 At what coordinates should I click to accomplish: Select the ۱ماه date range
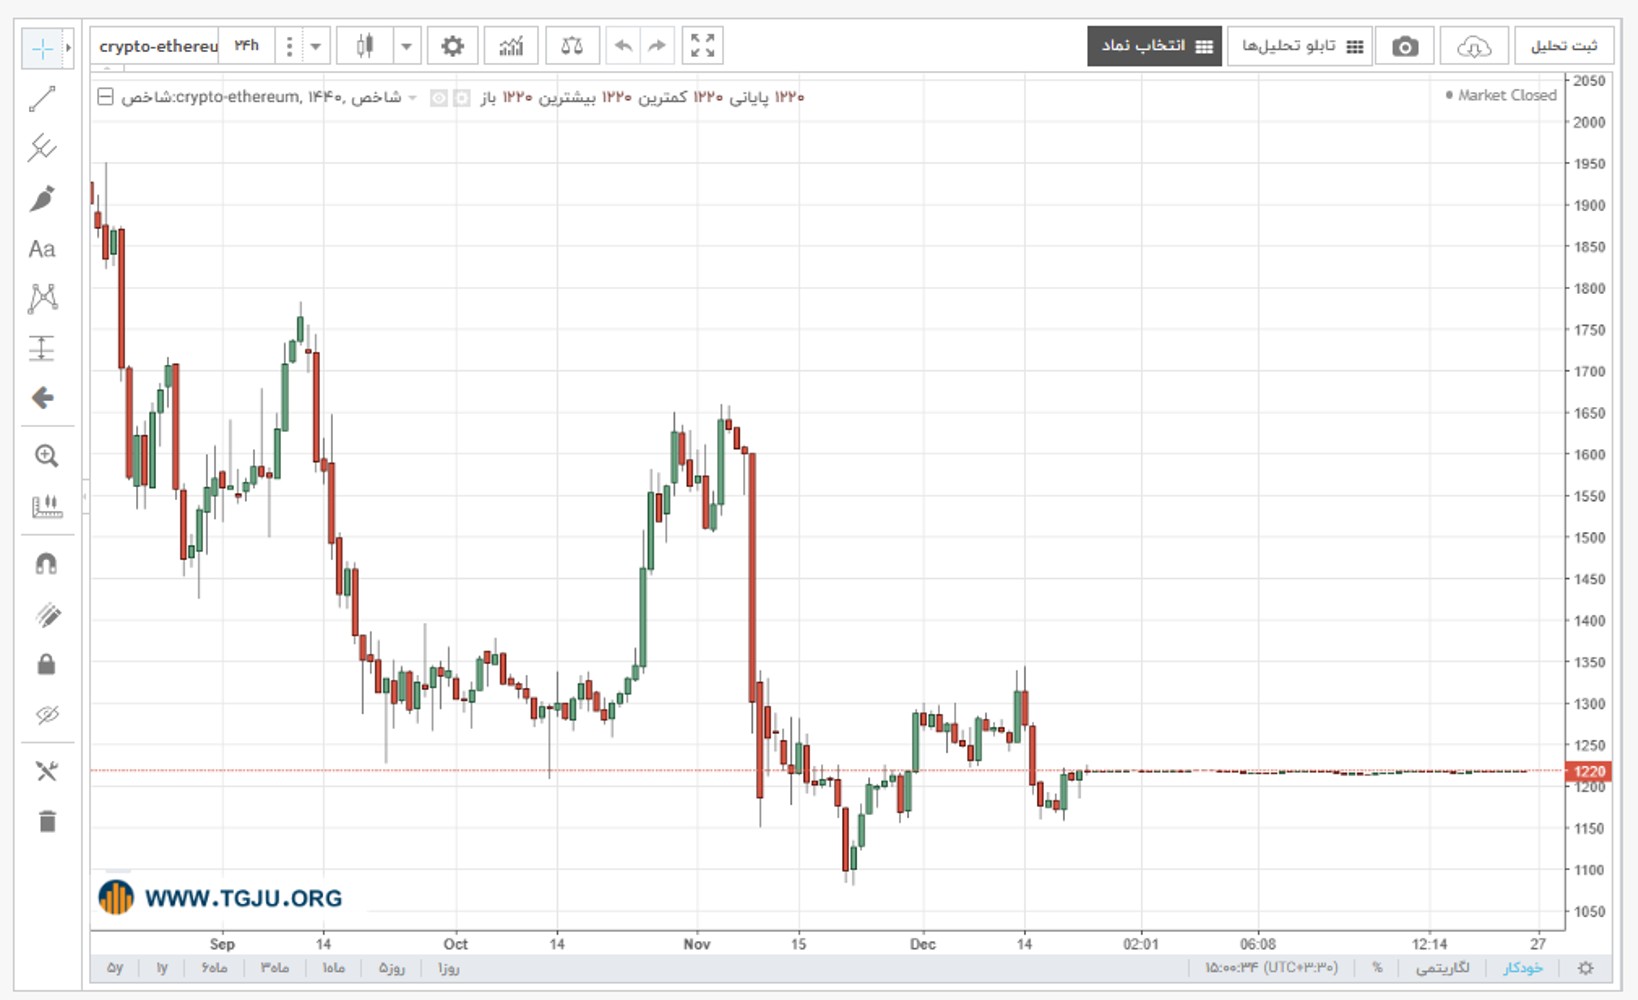[x=333, y=968]
